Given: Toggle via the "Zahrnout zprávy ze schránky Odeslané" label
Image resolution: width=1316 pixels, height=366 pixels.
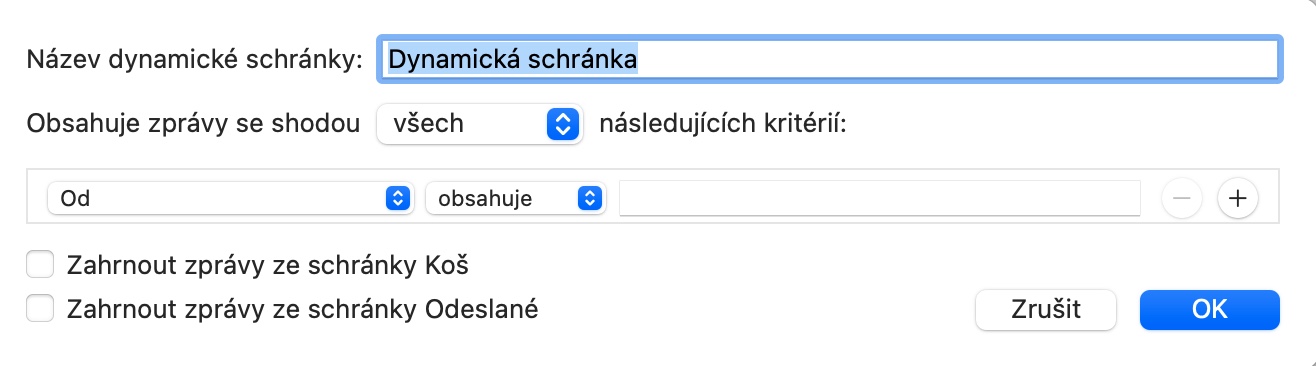Looking at the screenshot, I should [302, 309].
